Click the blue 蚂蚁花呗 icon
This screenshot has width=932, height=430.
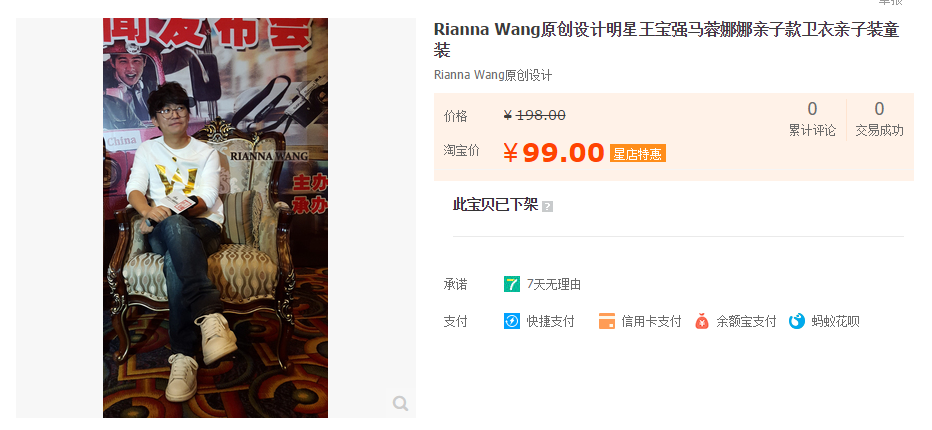coord(796,321)
